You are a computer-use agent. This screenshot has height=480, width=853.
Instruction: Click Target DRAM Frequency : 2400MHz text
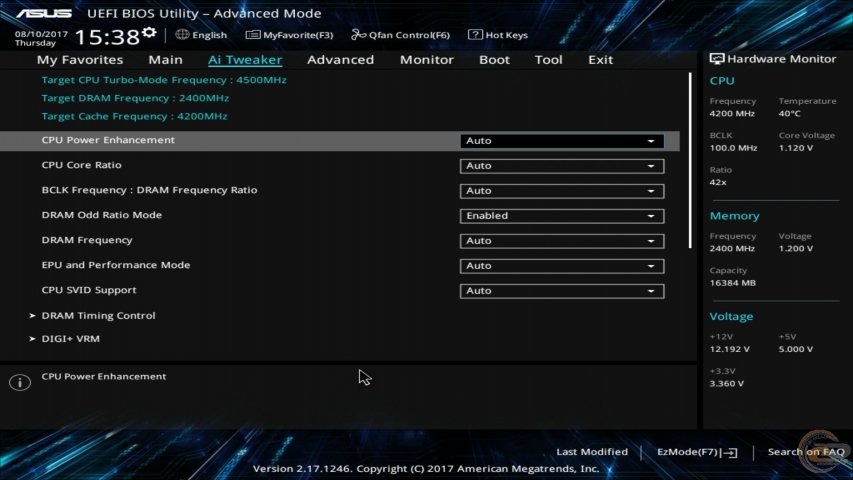pyautogui.click(x=135, y=98)
